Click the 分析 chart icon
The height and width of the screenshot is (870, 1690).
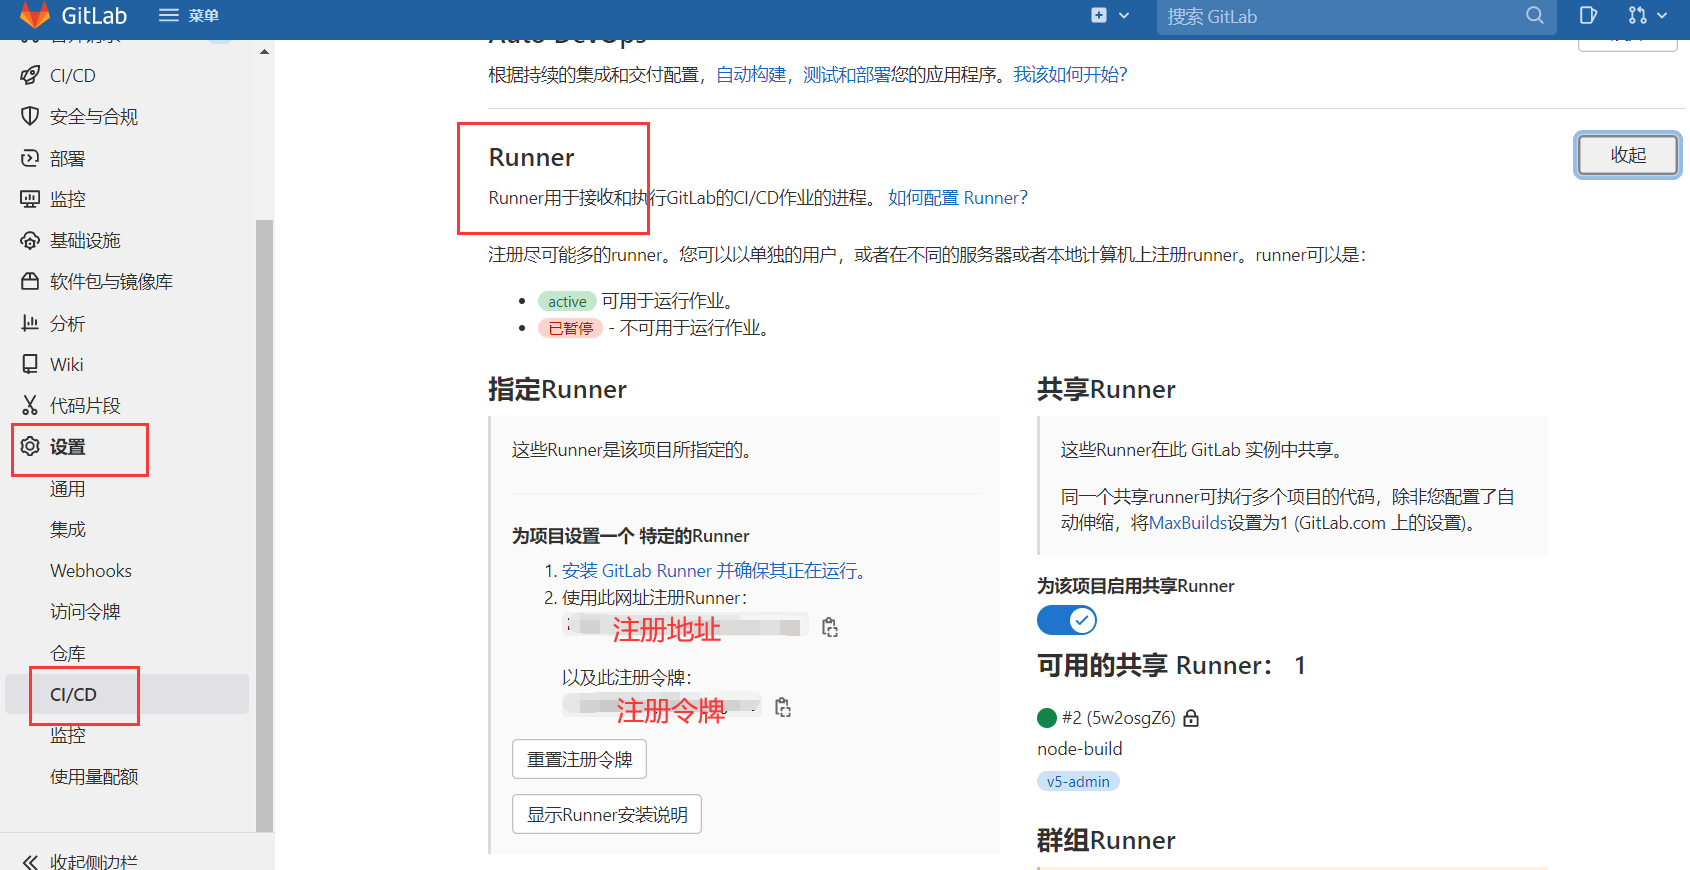pyautogui.click(x=30, y=323)
